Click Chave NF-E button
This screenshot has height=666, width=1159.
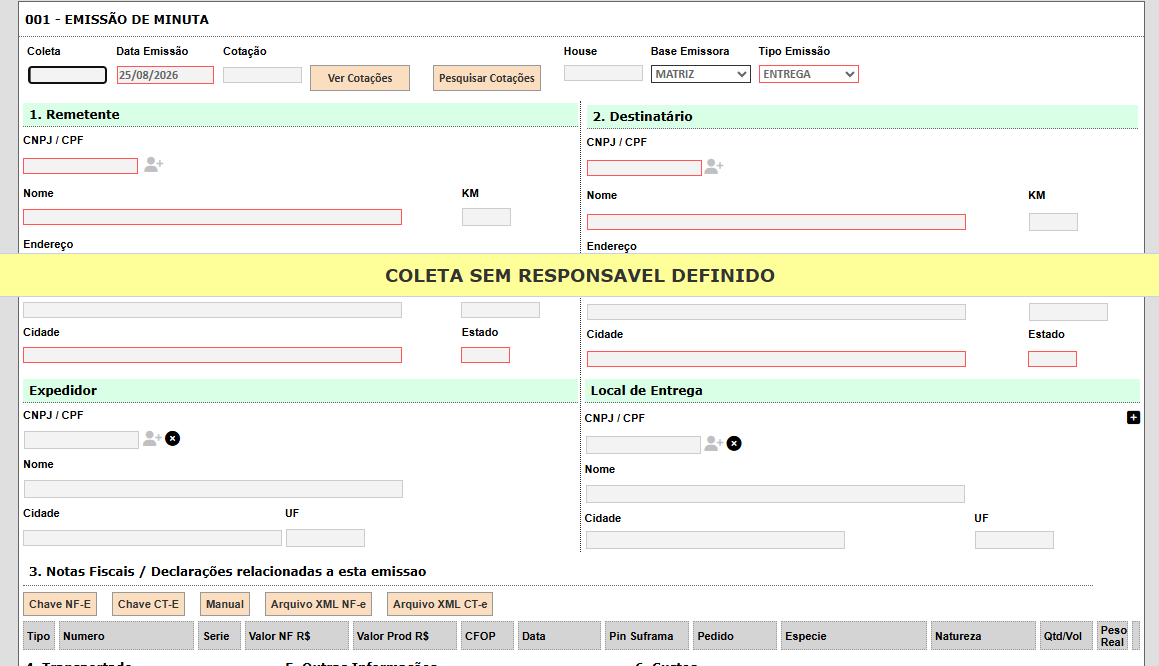point(60,605)
